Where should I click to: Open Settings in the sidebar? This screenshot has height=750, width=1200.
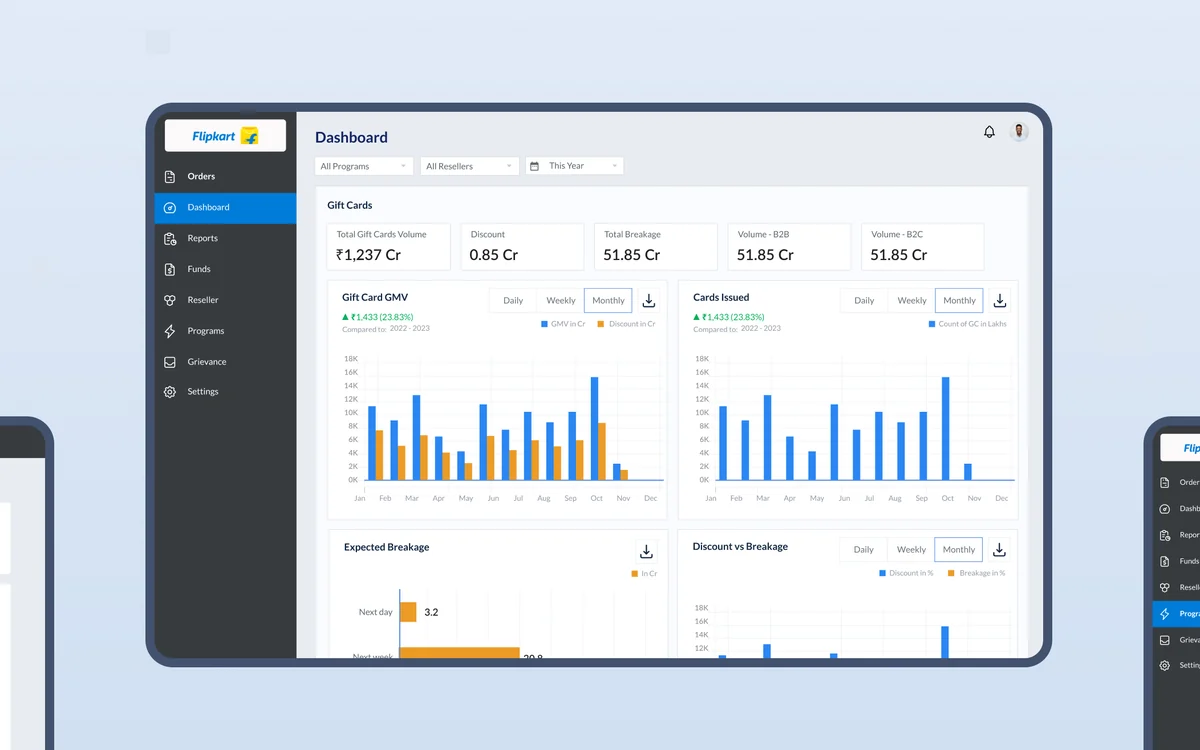tap(225, 392)
